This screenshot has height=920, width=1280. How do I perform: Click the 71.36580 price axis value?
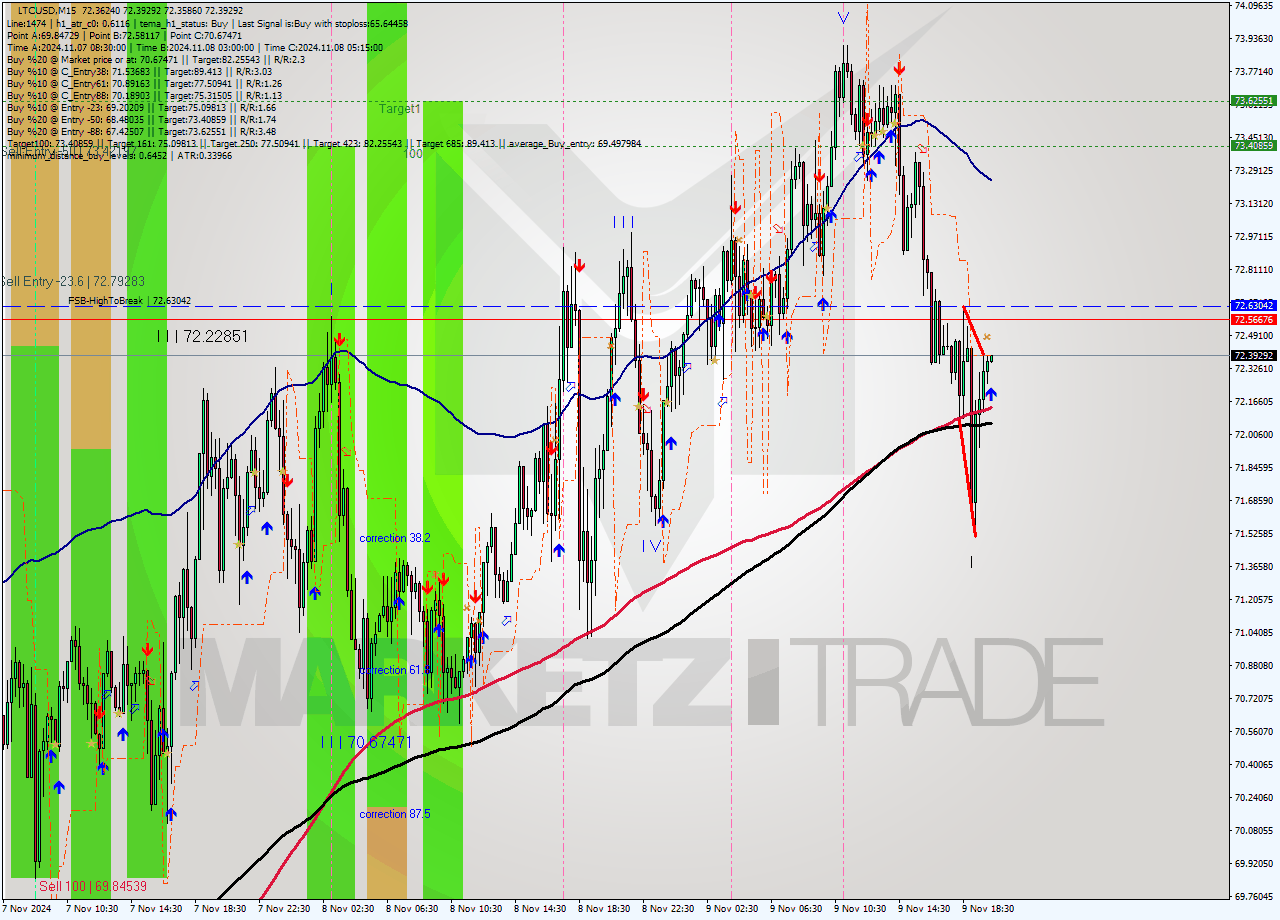(1254, 567)
